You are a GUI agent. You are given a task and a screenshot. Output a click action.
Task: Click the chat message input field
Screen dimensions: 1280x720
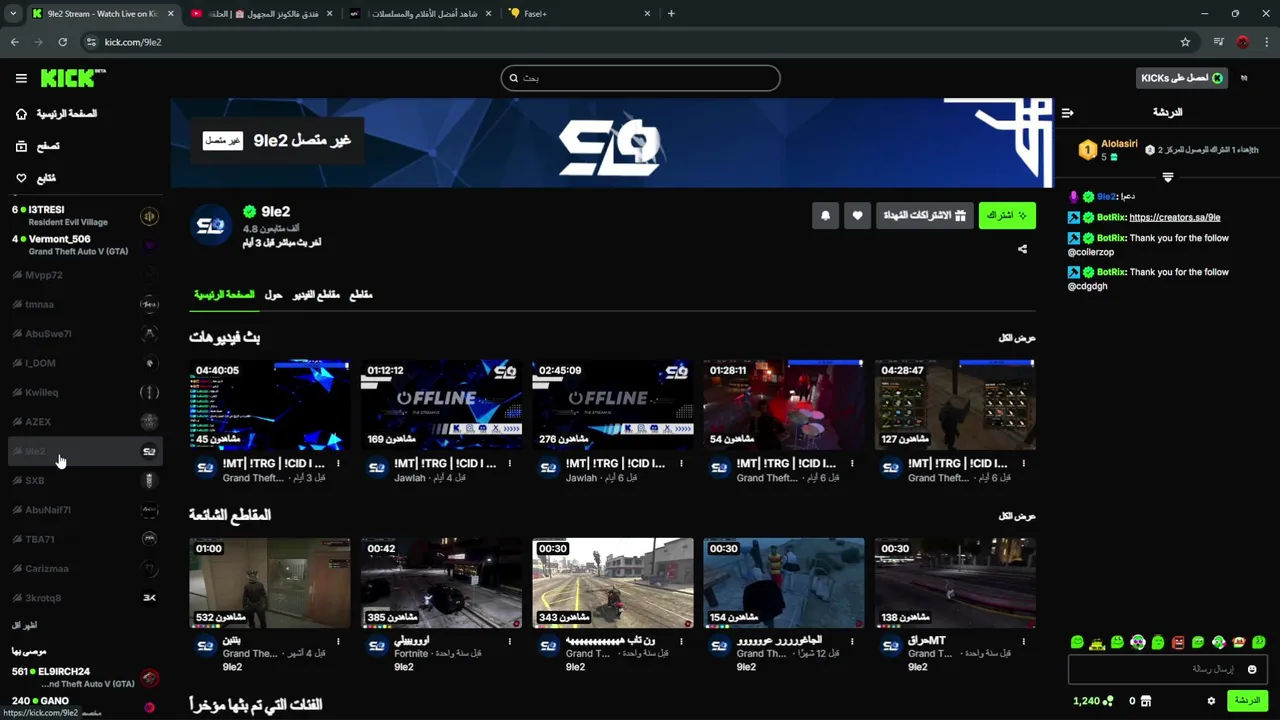1168,669
